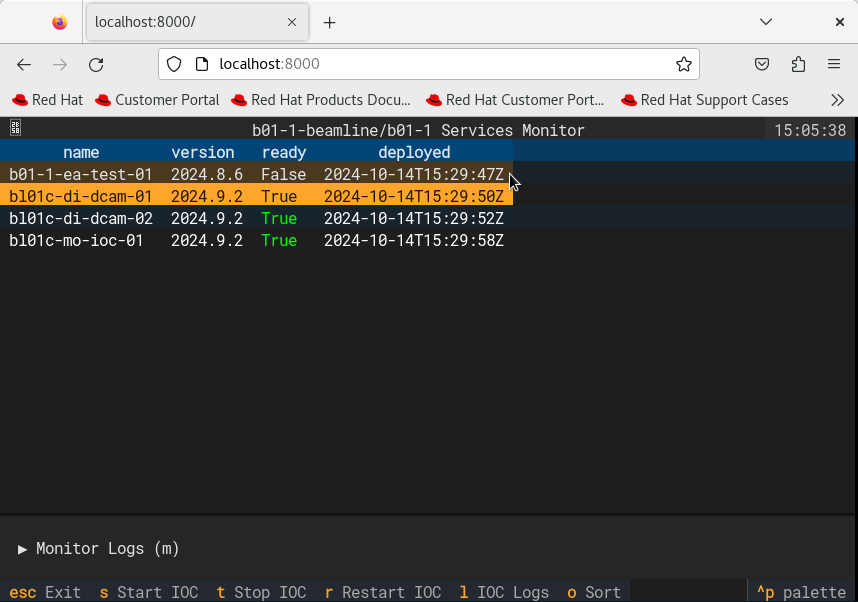The image size is (858, 602).
Task: Save page to Pocket
Action: click(x=762, y=64)
